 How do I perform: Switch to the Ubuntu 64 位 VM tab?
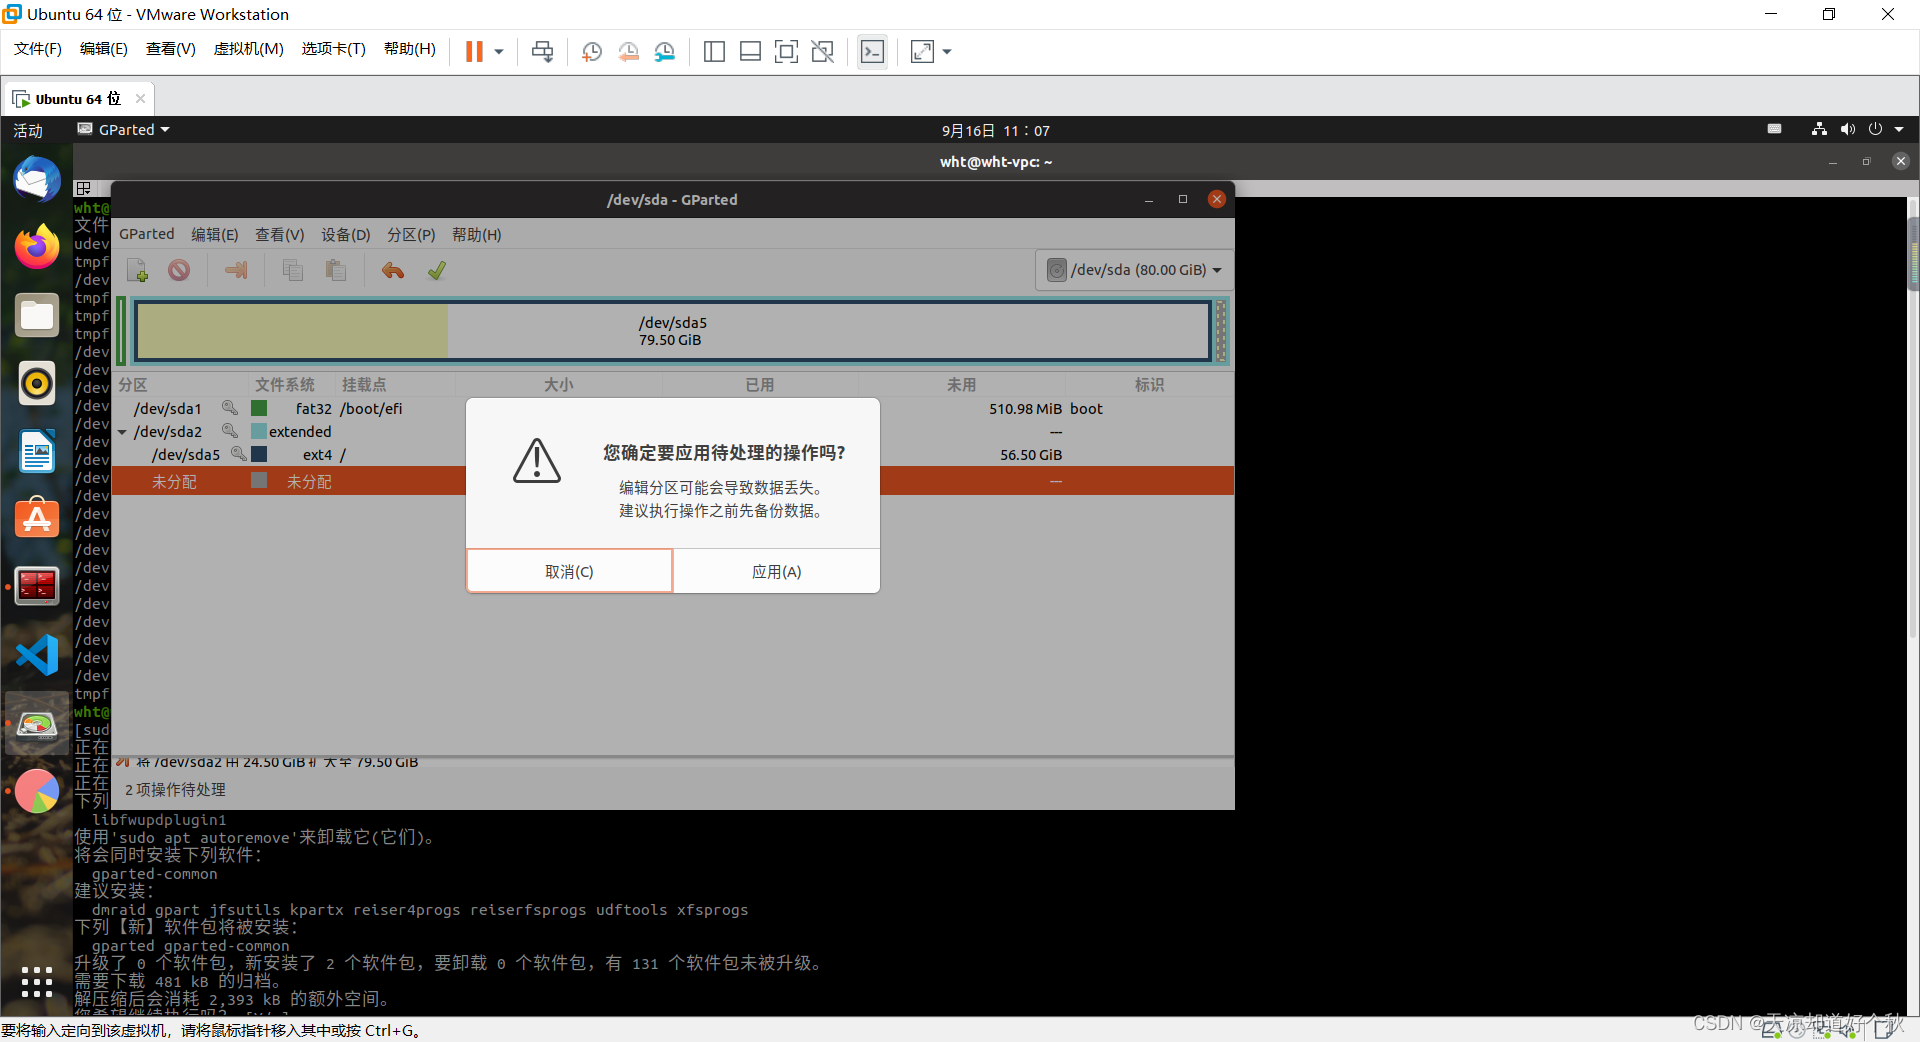pyautogui.click(x=78, y=98)
